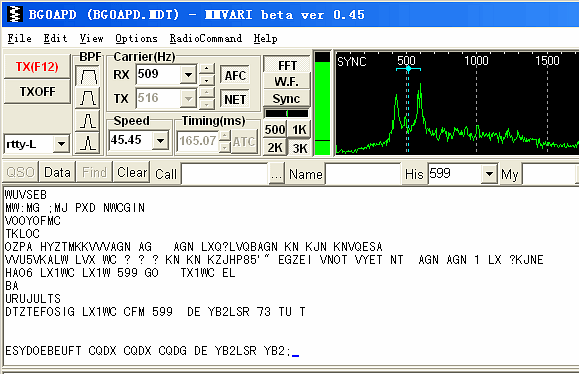579x374 pixels.
Task: Open the View menu
Action: 91,38
